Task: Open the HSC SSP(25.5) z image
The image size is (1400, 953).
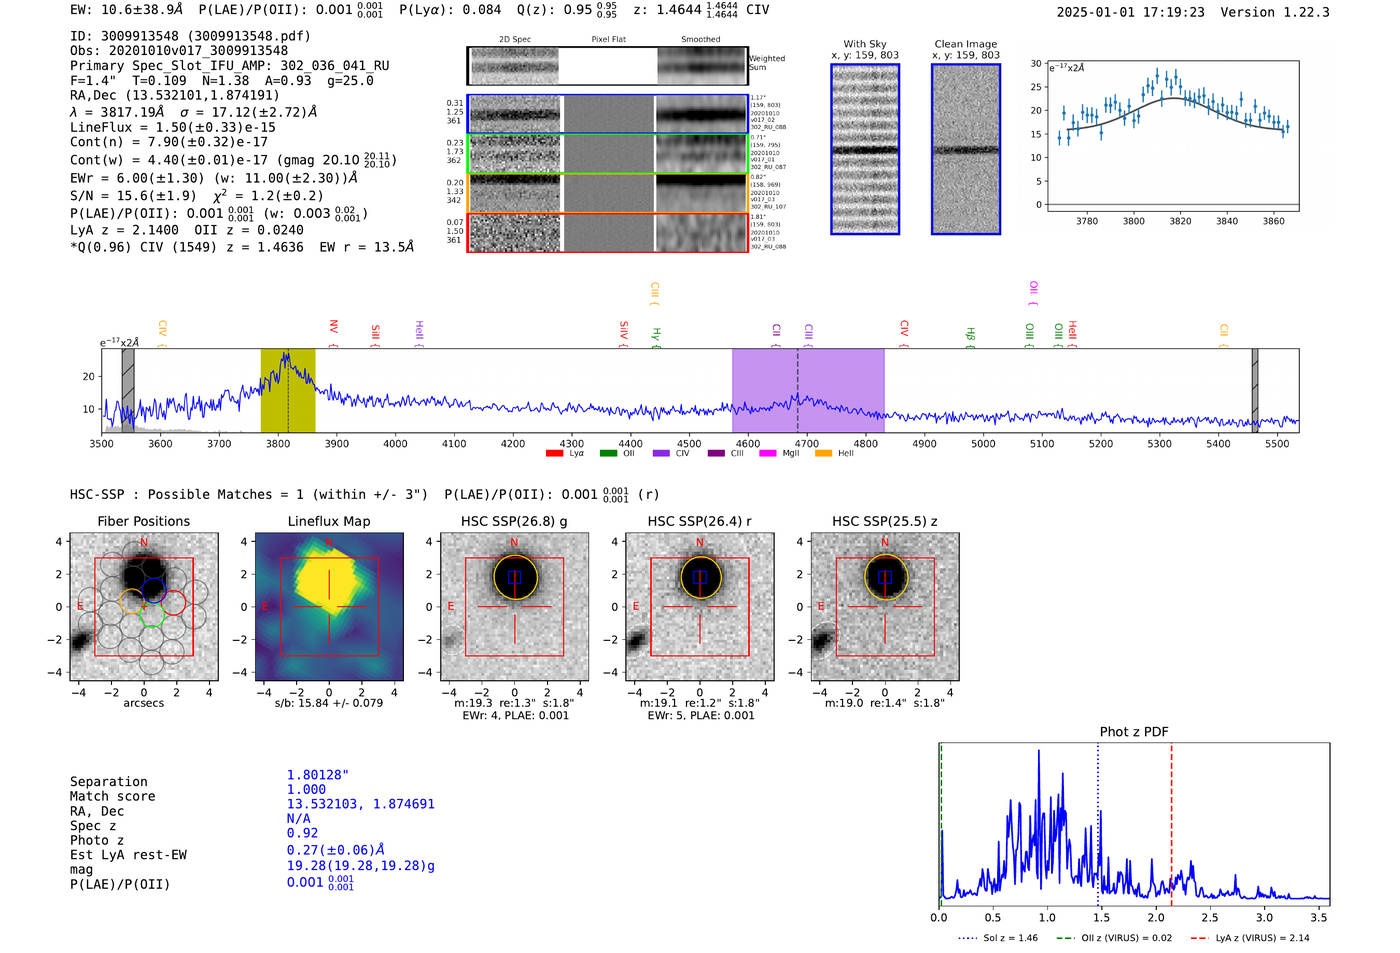Action: (x=885, y=607)
